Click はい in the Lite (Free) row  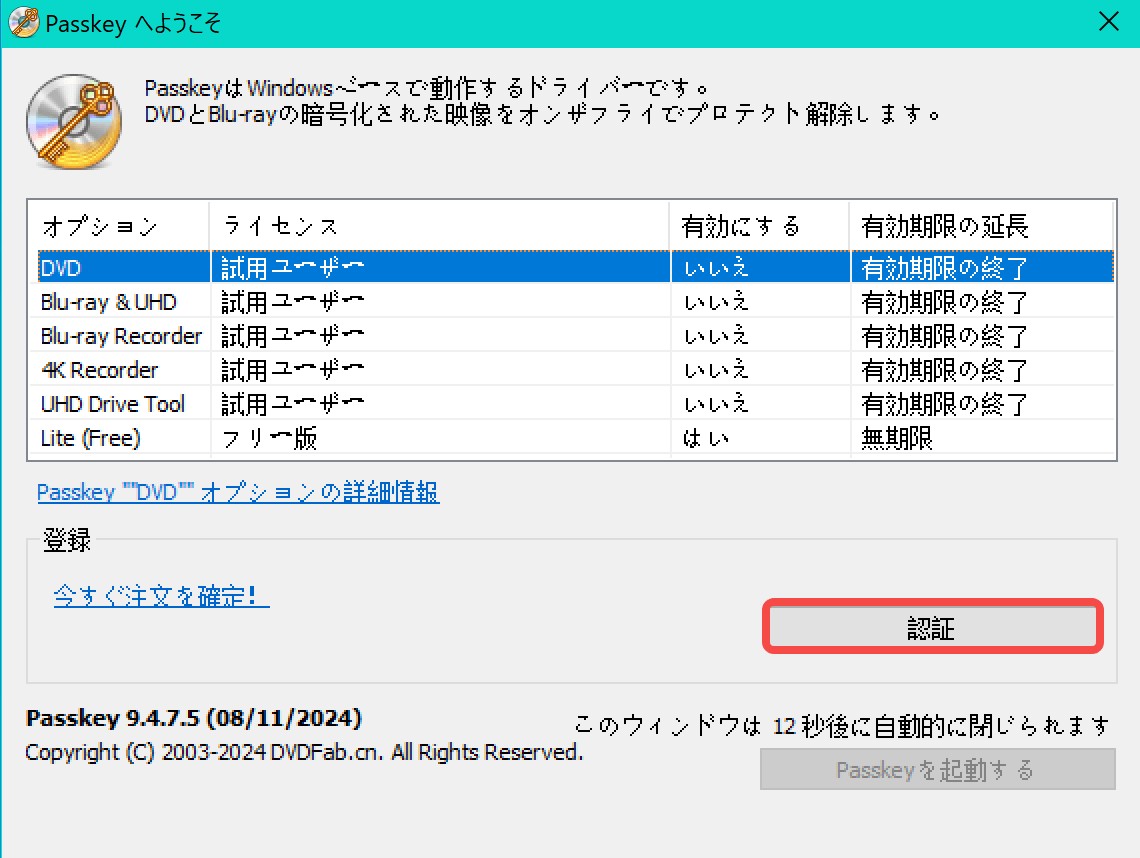click(x=705, y=438)
